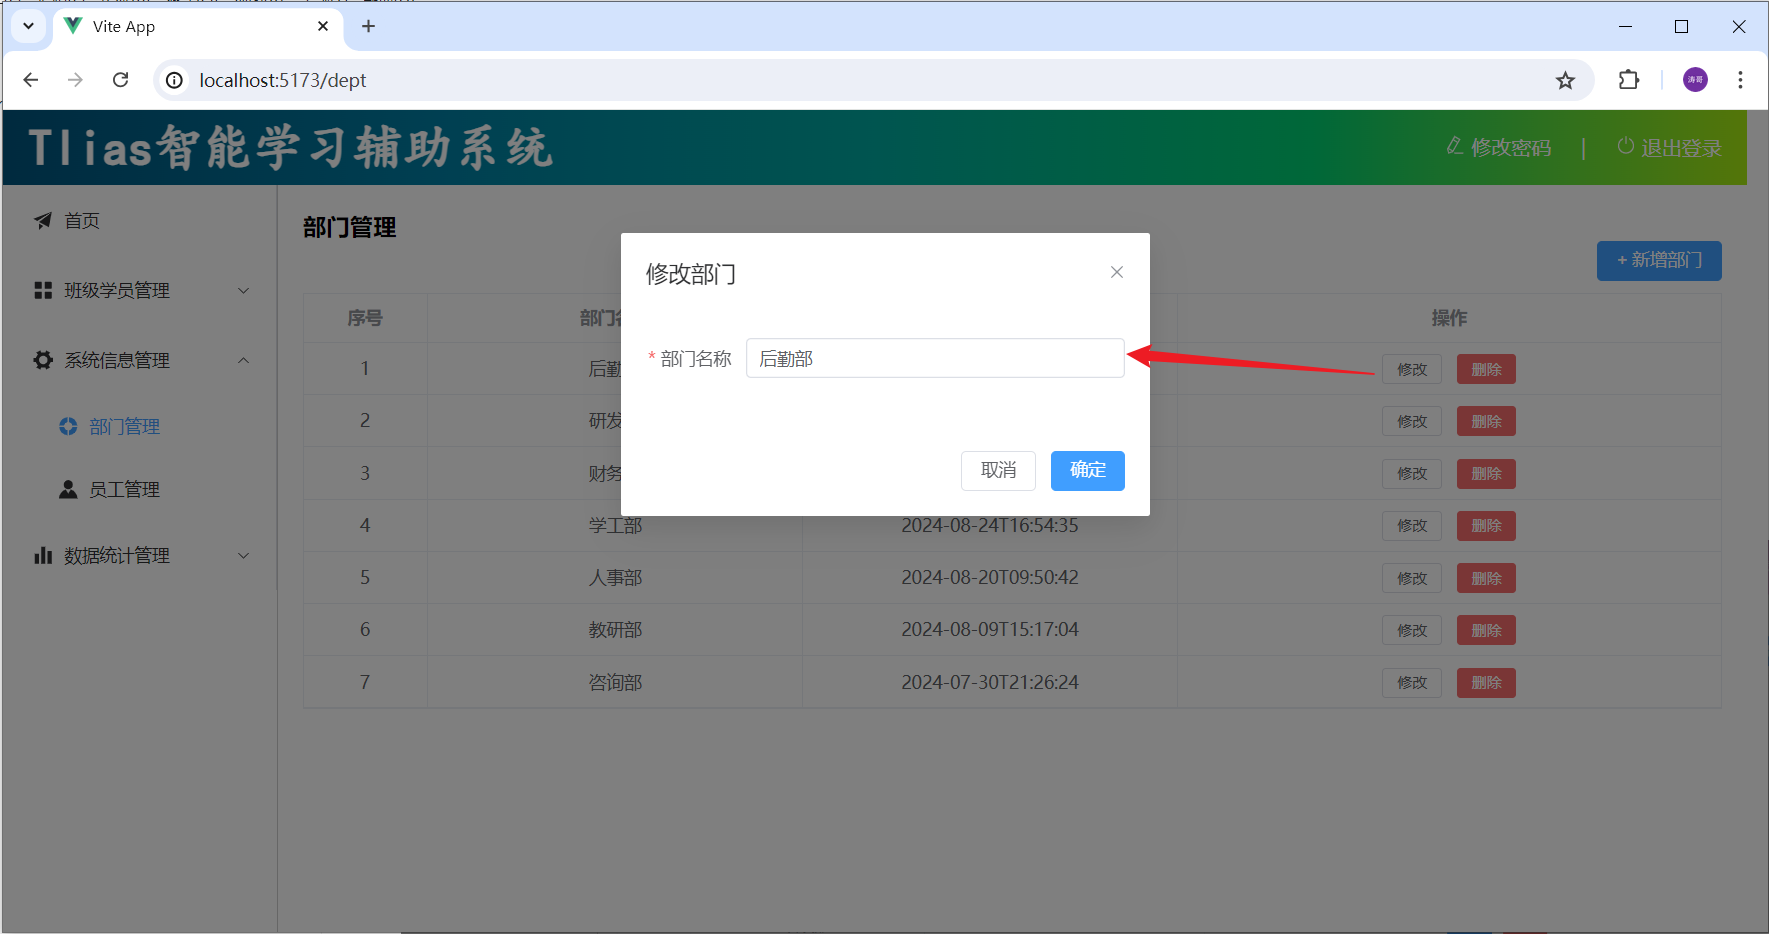The image size is (1769, 934).
Task: Collapse the 系统信息管理 menu chevron
Action: [243, 360]
